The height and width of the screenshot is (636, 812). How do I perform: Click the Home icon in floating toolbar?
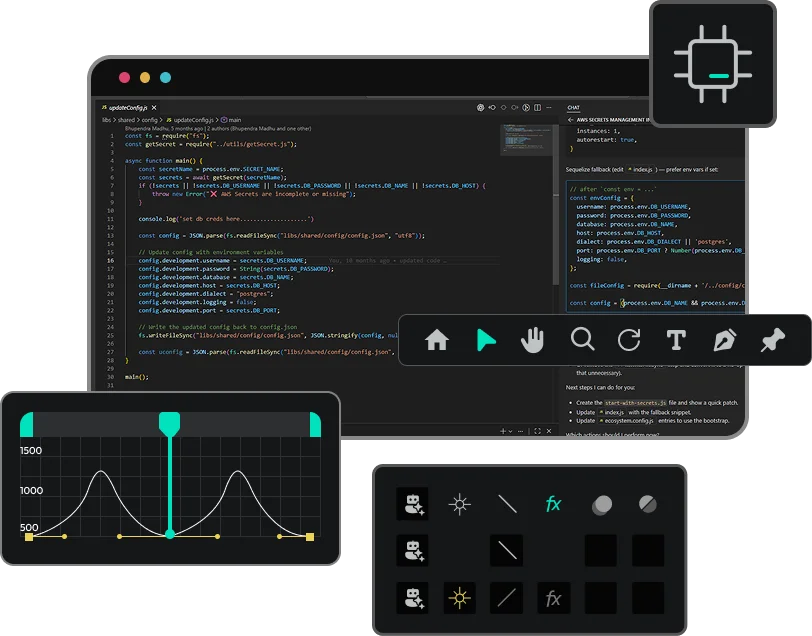click(437, 340)
